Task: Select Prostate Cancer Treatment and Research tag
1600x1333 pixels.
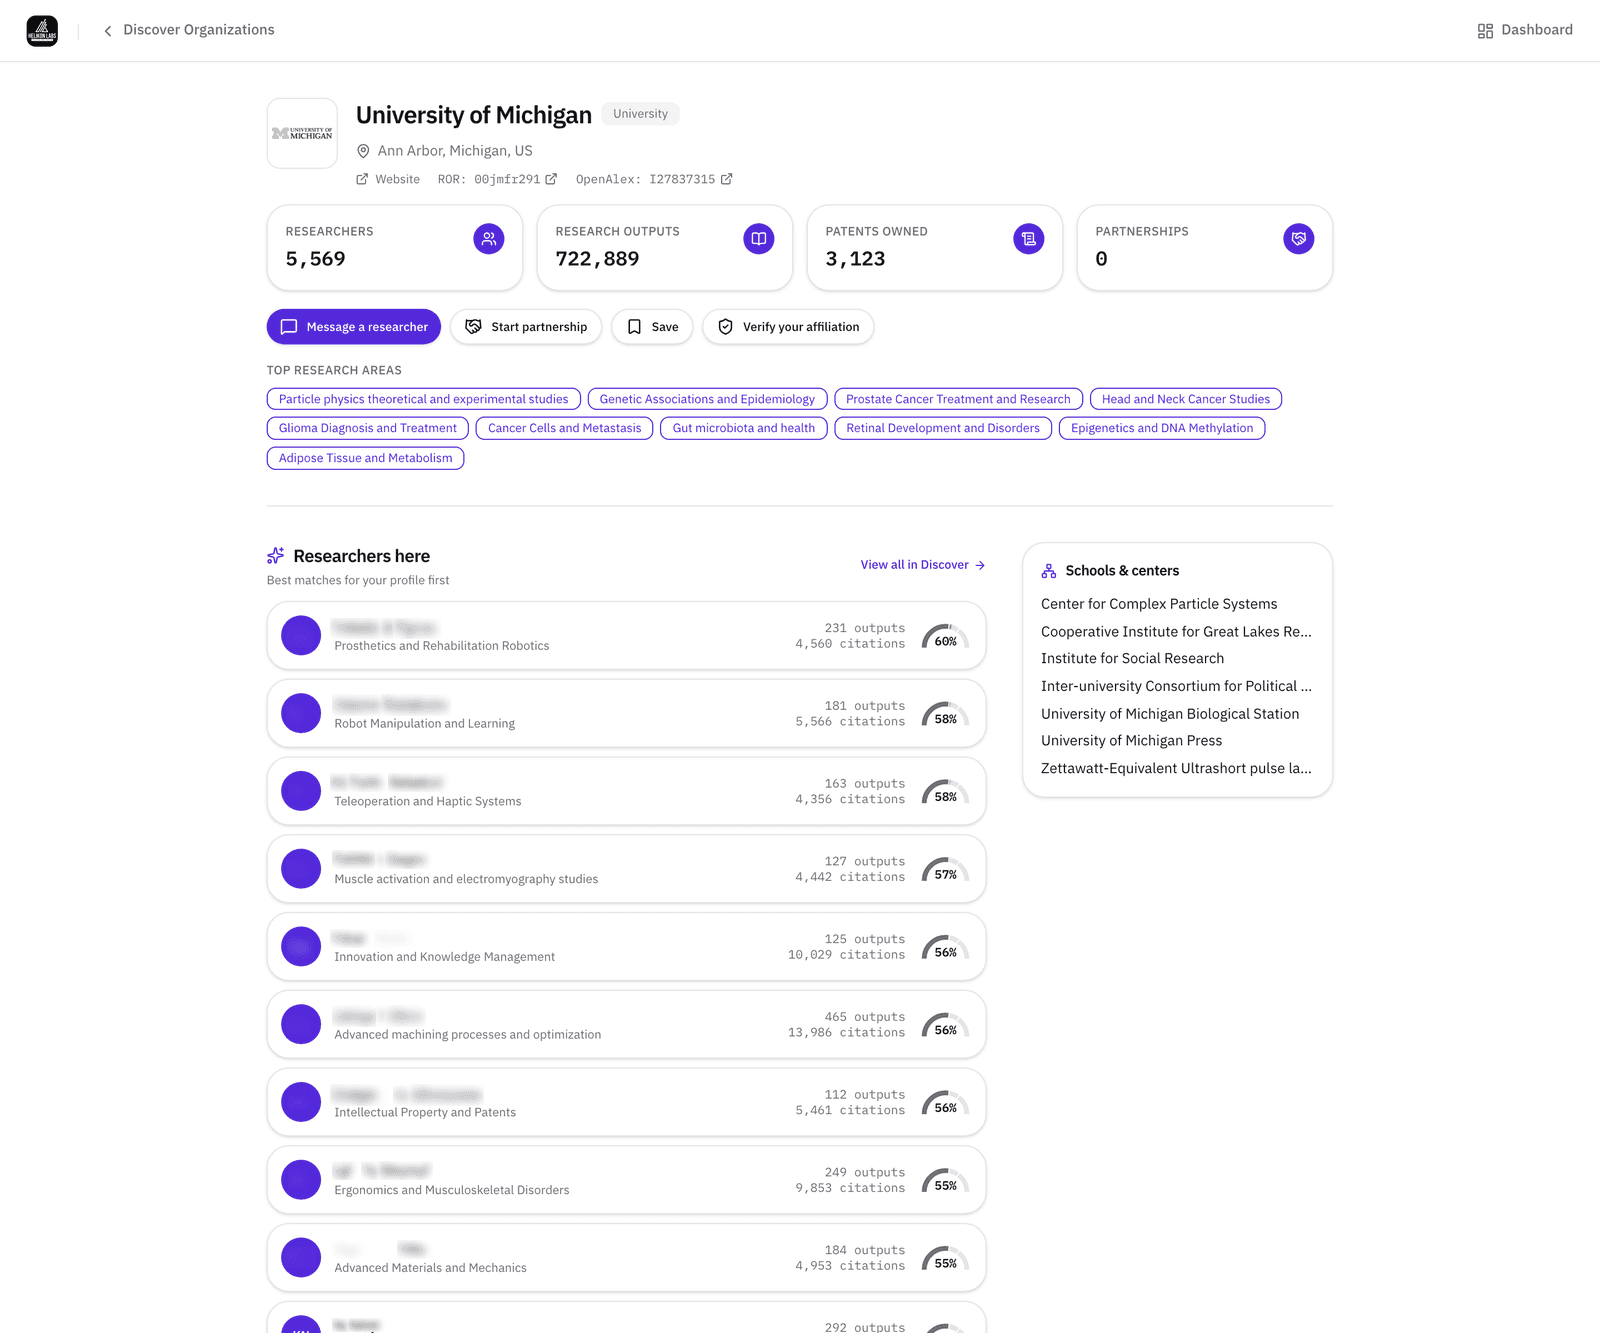Action: click(x=958, y=399)
